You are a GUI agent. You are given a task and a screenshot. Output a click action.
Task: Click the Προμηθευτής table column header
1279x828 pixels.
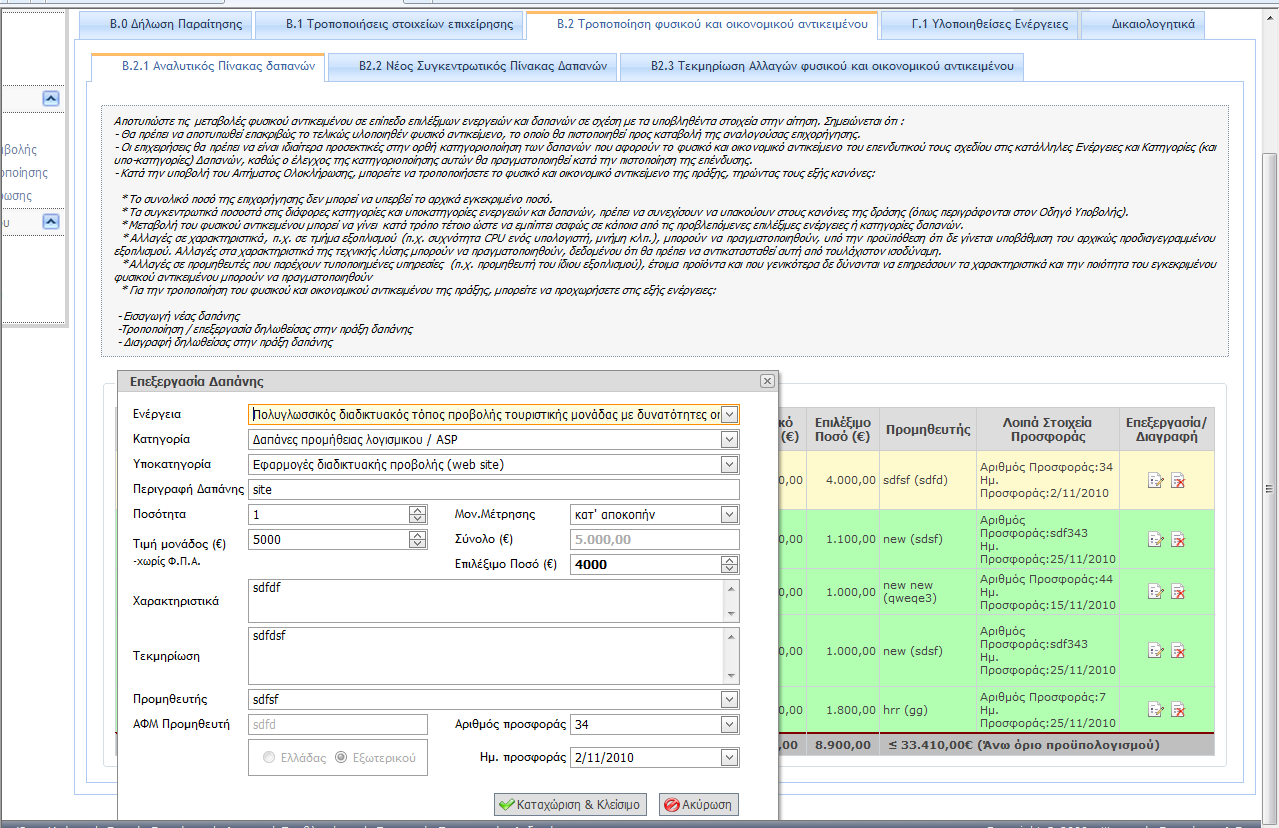tap(927, 429)
